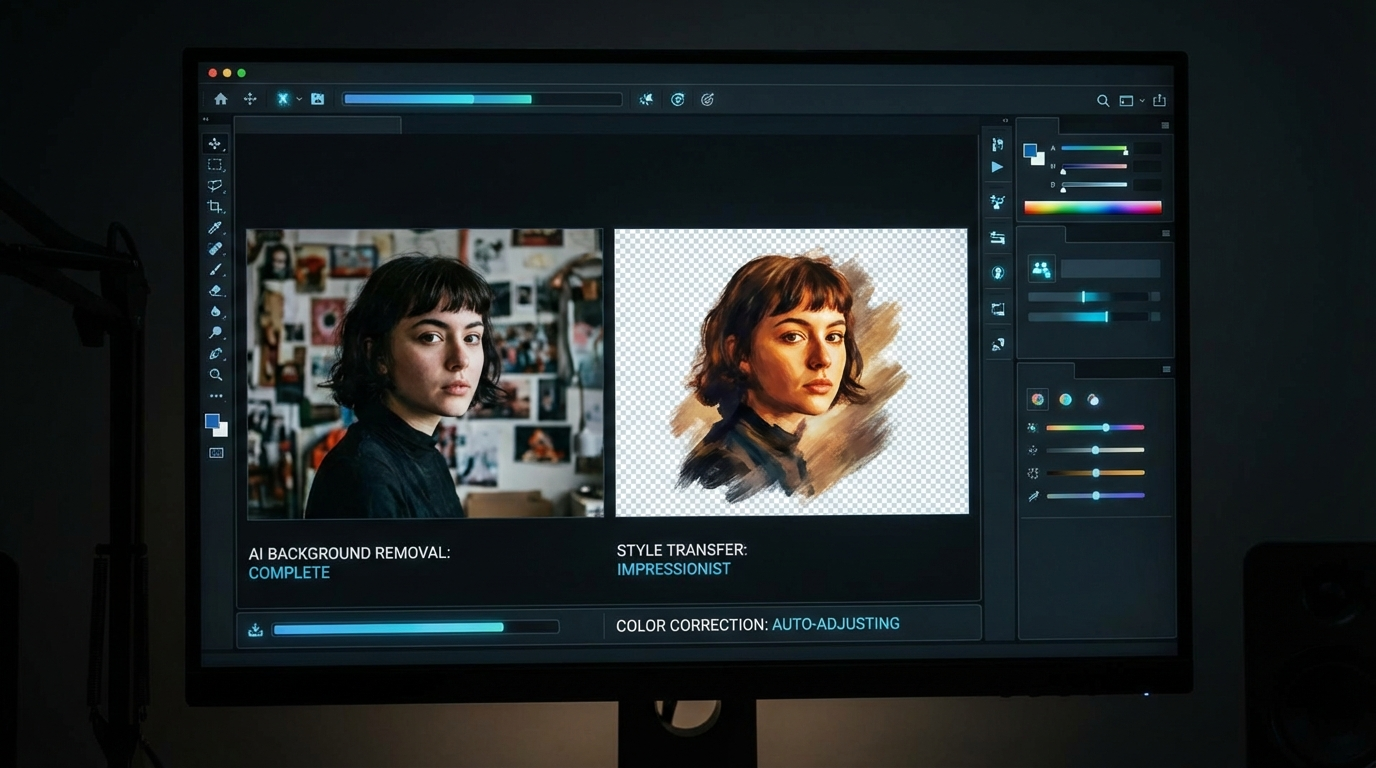Open the Home screen icon in top toolbar
Image resolution: width=1376 pixels, height=768 pixels.
click(x=219, y=99)
